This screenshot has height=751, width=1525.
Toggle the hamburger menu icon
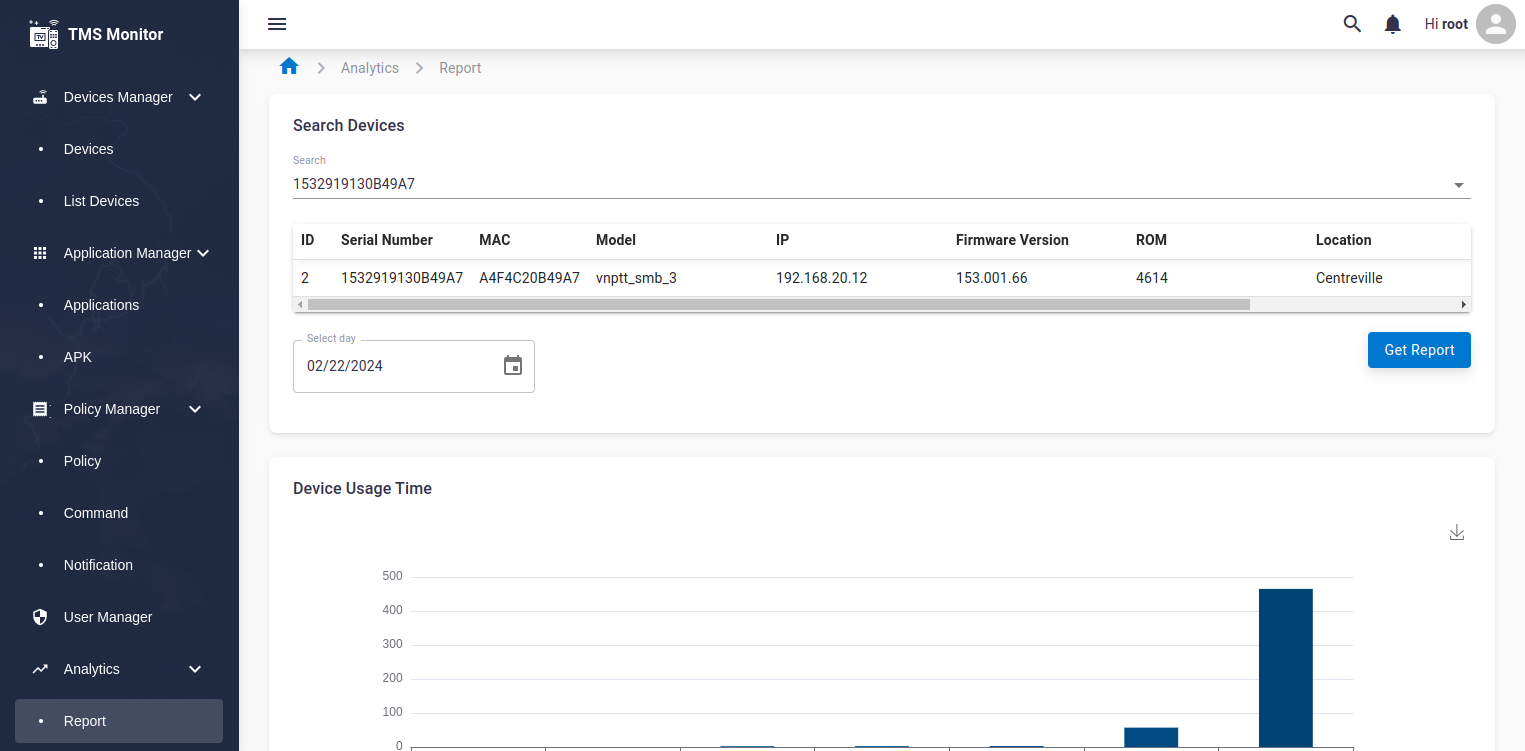coord(277,24)
